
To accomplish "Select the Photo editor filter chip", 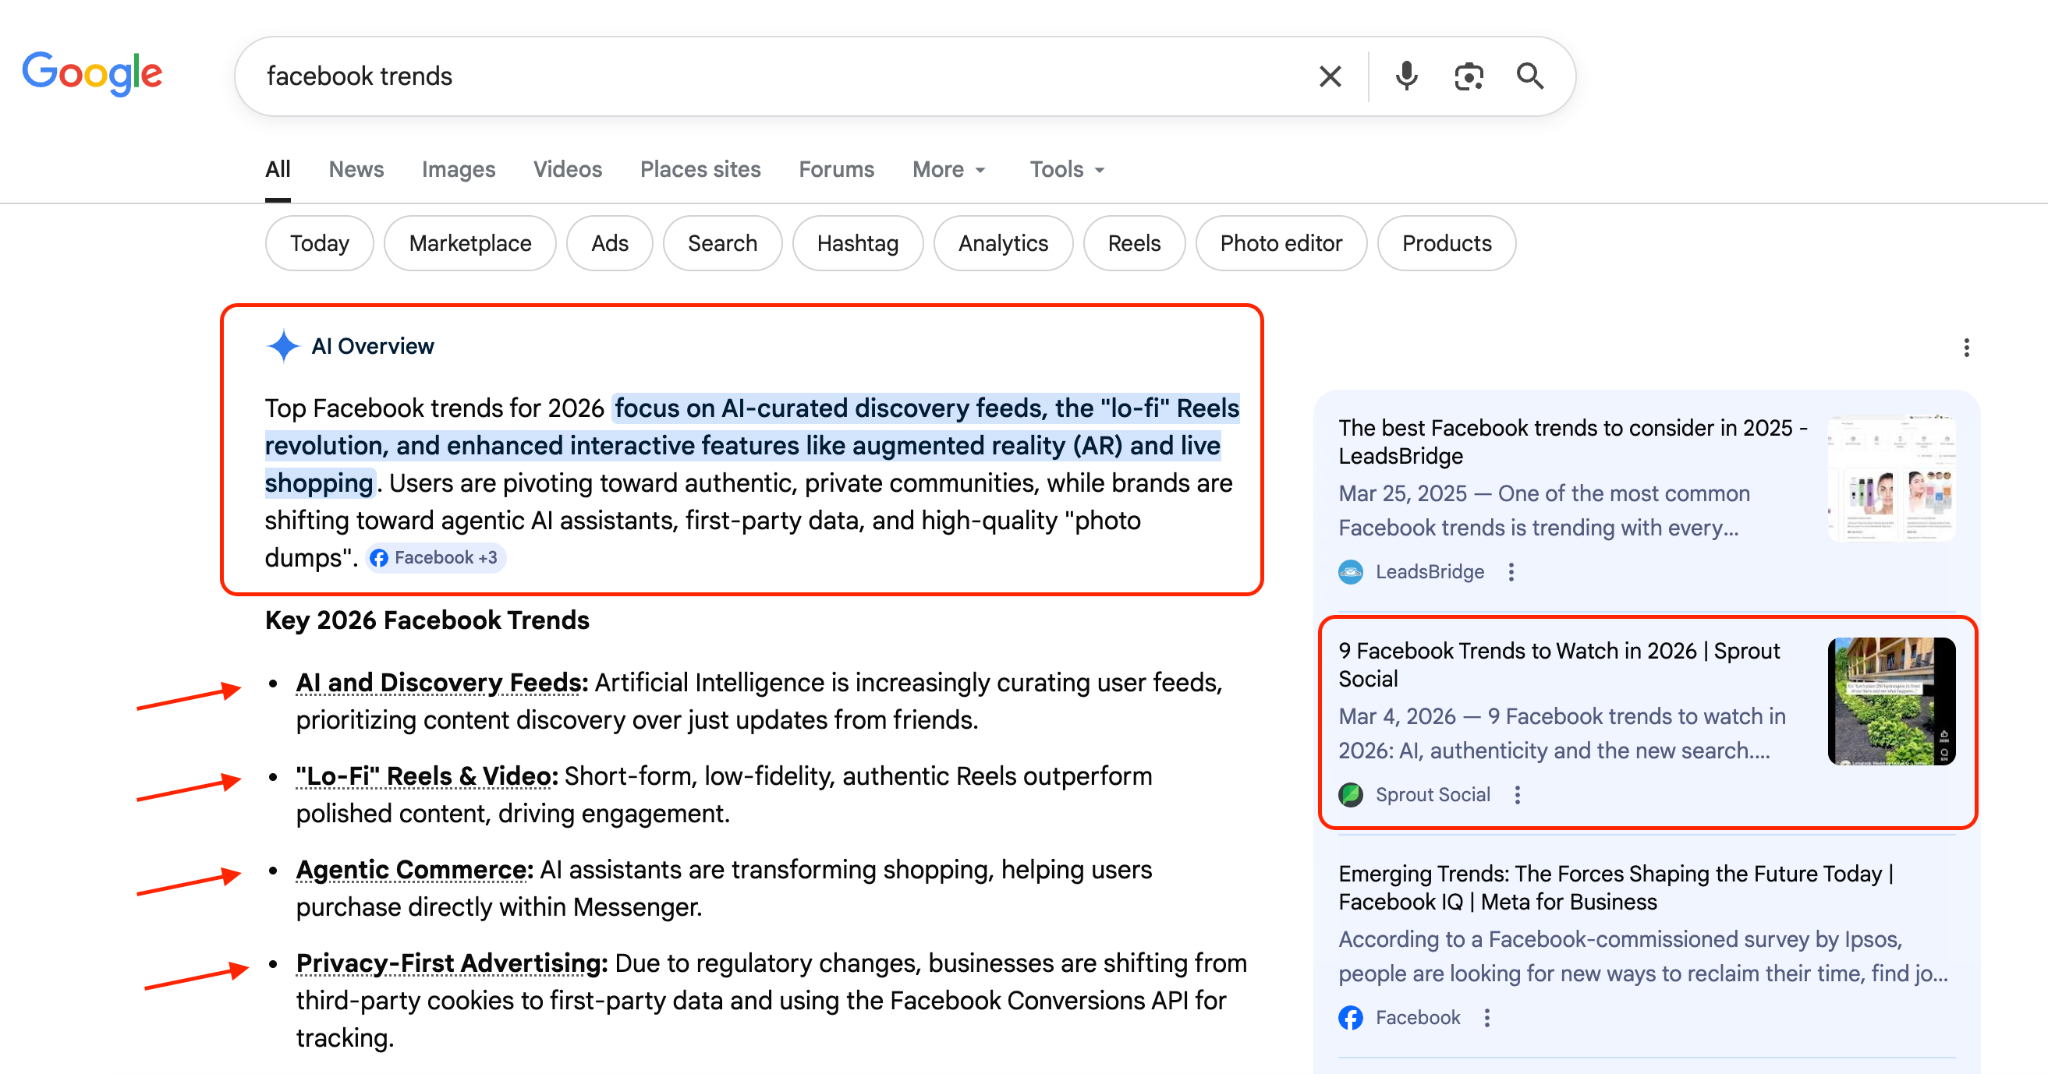I will coord(1280,244).
